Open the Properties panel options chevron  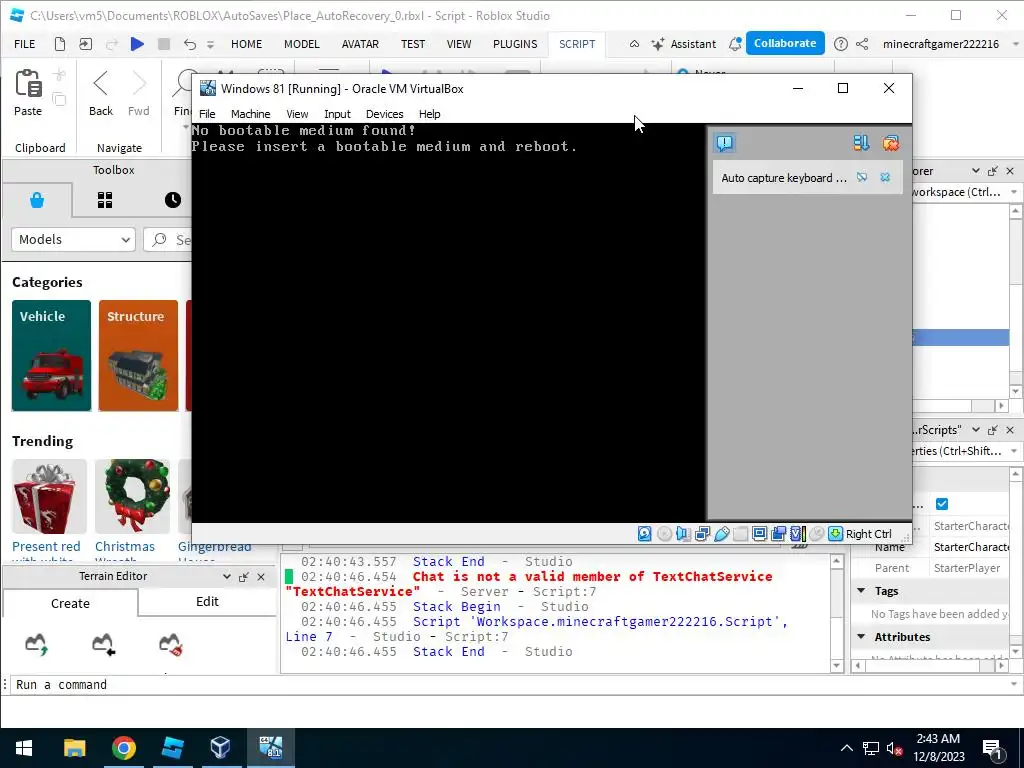pos(976,430)
